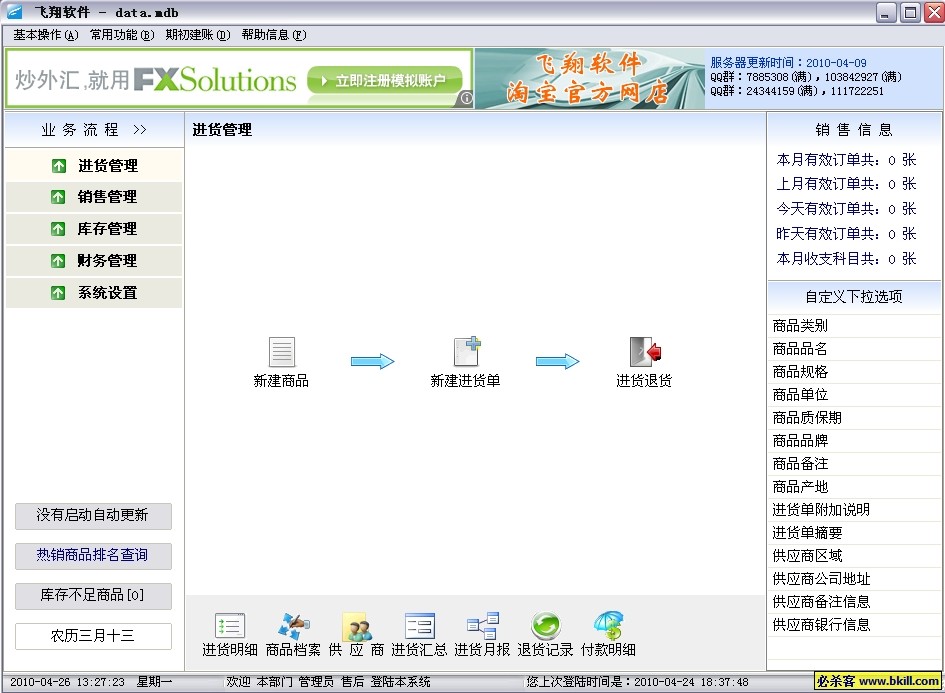Viewport: 945px width, 693px height.
Task: Click 上月有效订单共 sales info line
Action: (x=846, y=184)
